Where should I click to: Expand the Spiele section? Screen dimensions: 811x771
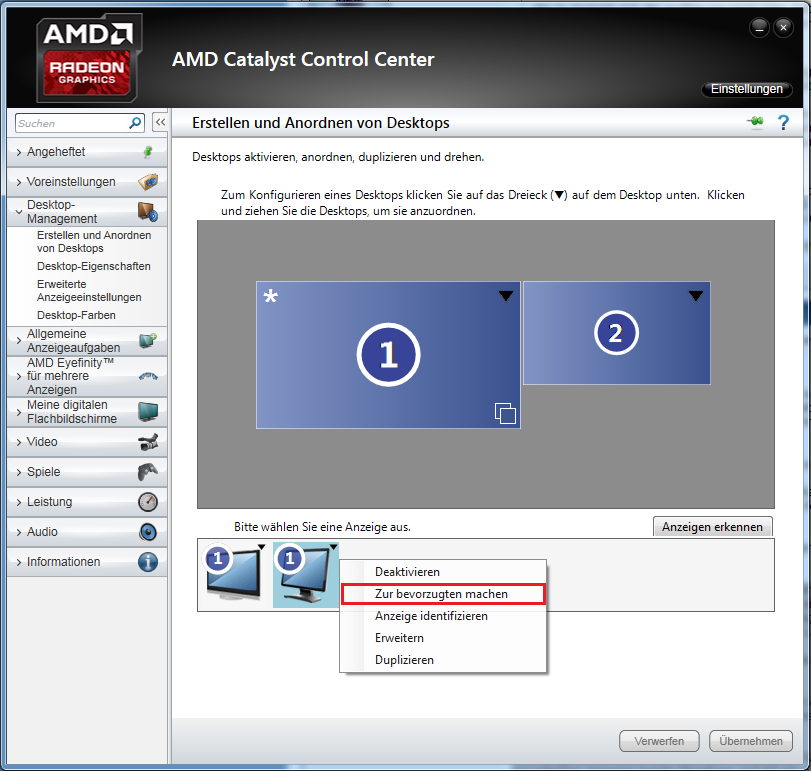click(19, 472)
